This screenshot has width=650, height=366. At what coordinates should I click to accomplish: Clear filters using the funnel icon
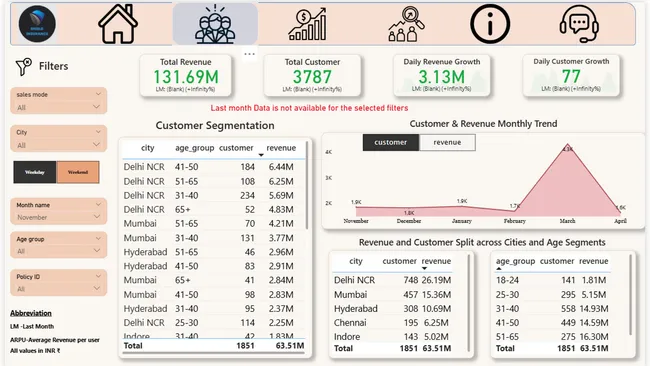click(x=24, y=66)
